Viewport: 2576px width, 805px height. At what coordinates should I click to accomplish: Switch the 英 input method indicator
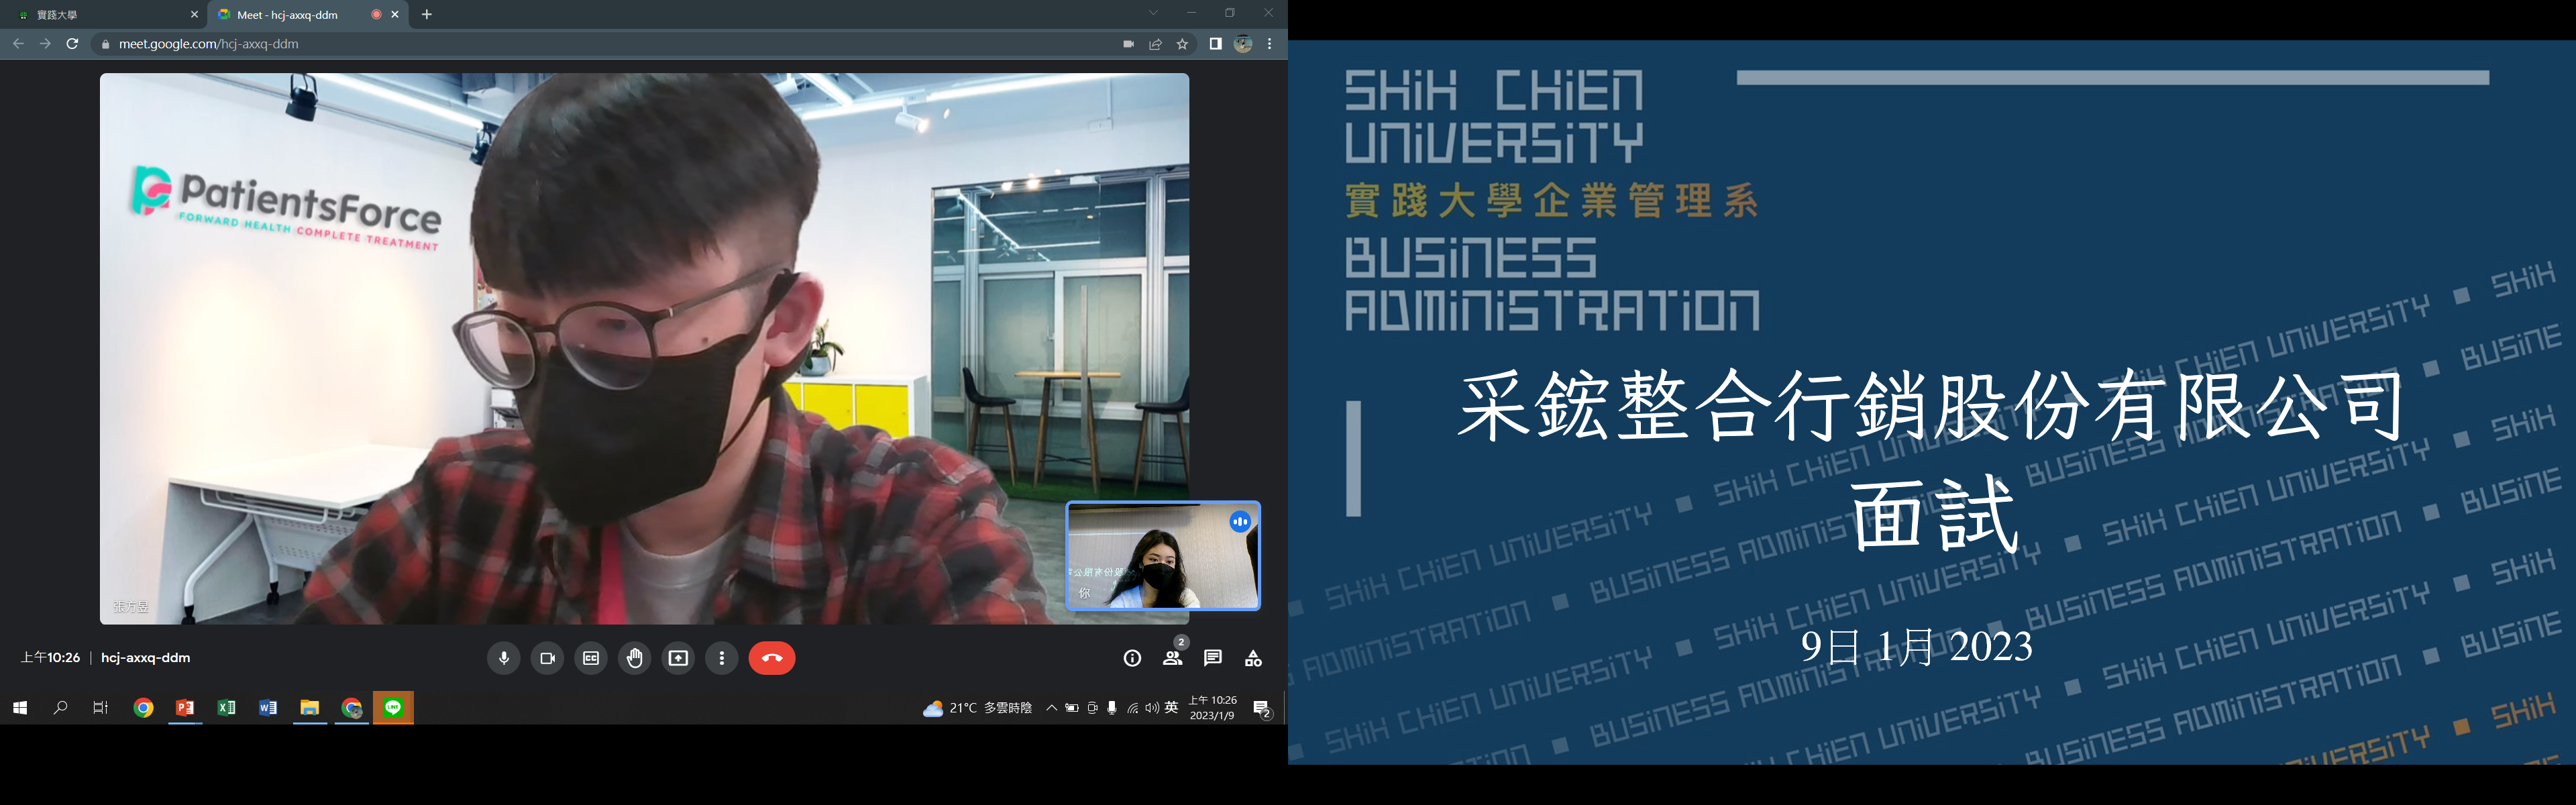coord(1171,708)
